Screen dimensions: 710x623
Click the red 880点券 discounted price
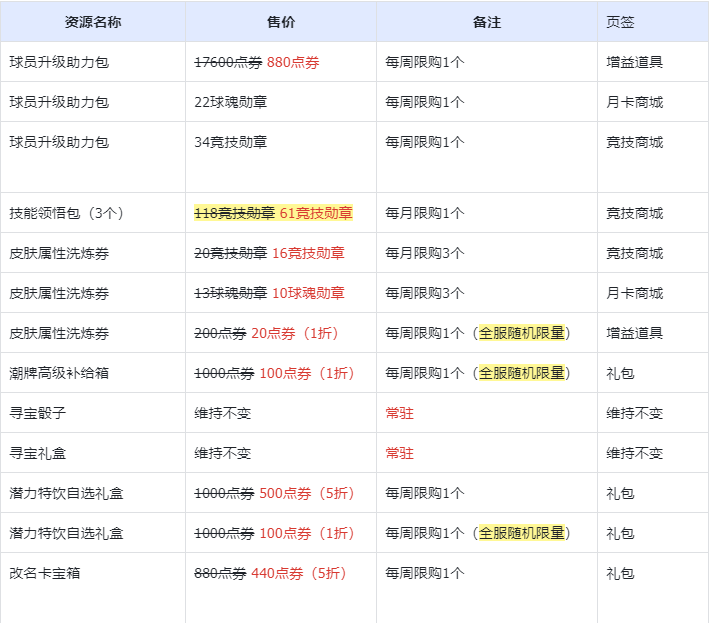pos(293,62)
